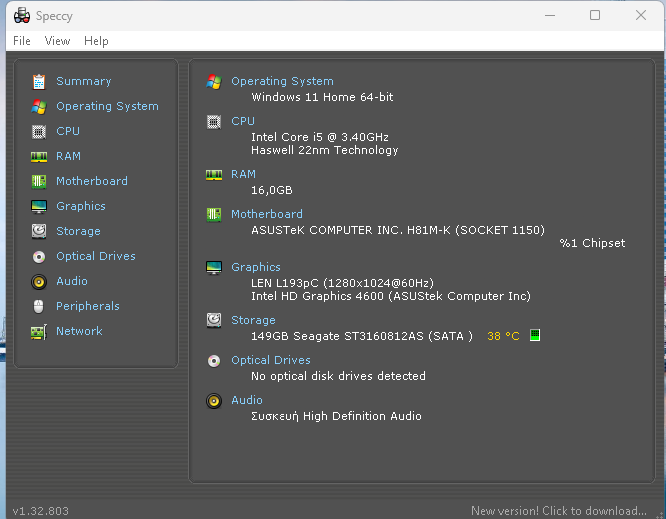Click the green temperature status icon beside 38 °C
The image size is (666, 519).
coord(535,335)
